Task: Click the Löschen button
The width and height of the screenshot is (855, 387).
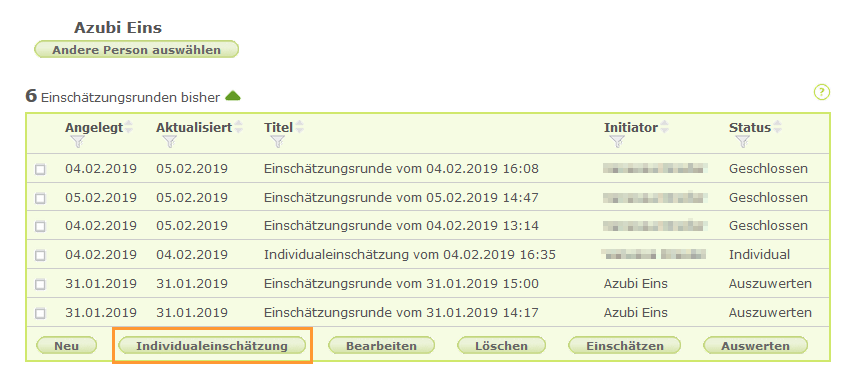Action: pyautogui.click(x=501, y=346)
